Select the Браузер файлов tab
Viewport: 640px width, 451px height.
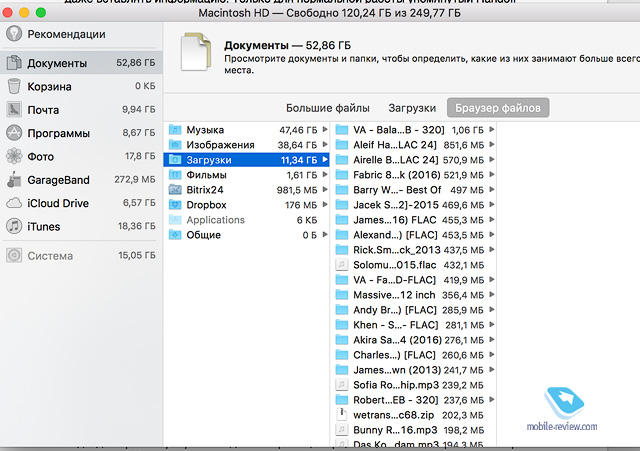pyautogui.click(x=498, y=108)
